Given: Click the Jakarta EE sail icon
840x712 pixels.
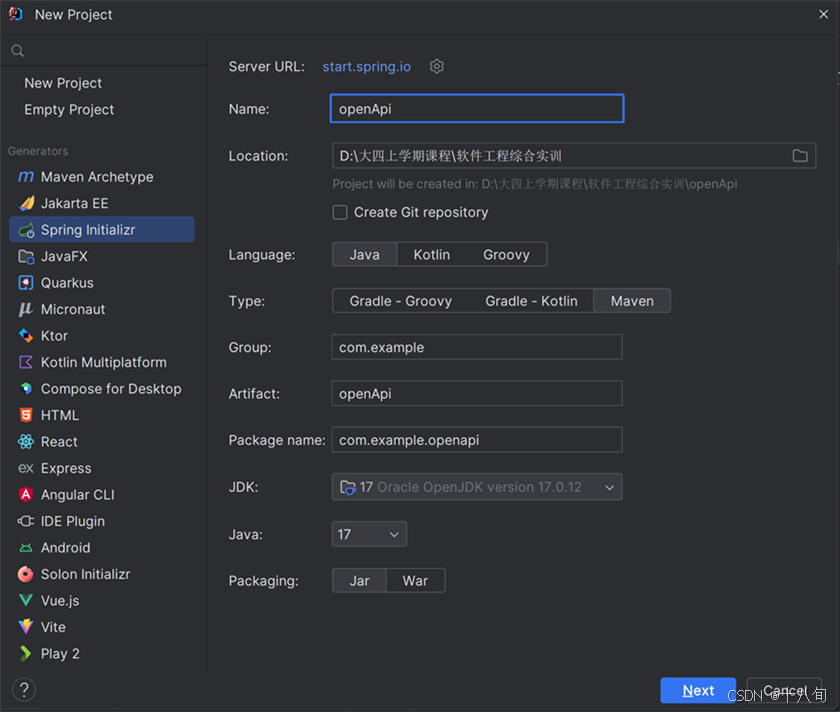Looking at the screenshot, I should tap(26, 204).
